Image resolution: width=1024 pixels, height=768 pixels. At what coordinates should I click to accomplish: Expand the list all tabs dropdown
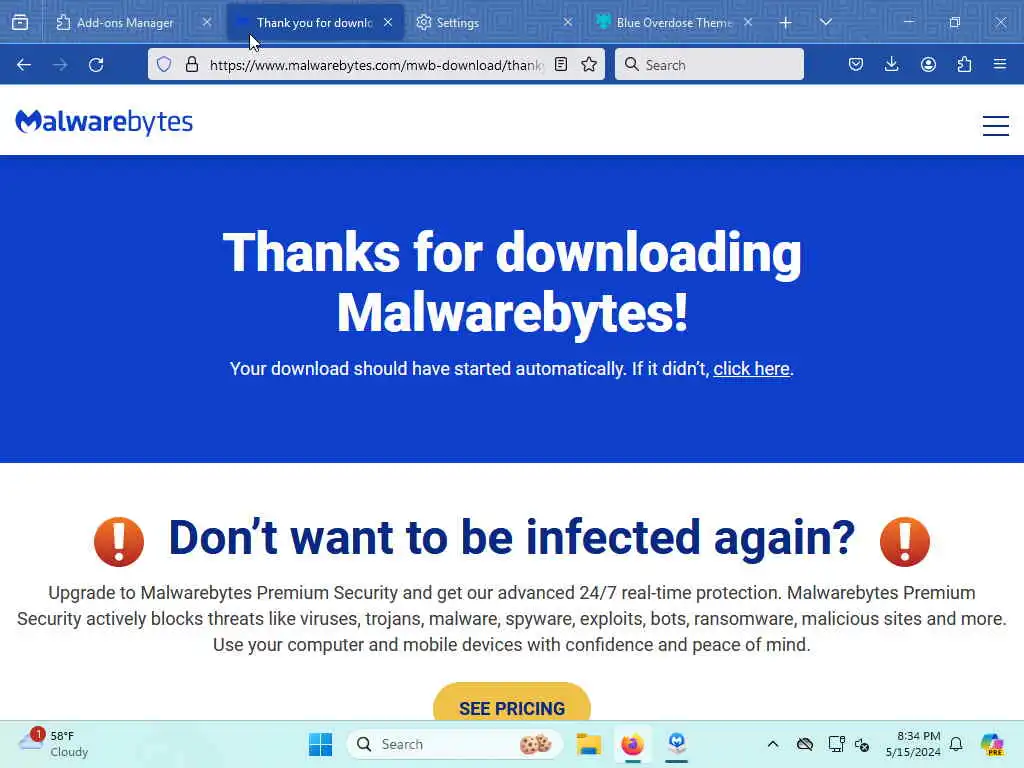tap(825, 22)
